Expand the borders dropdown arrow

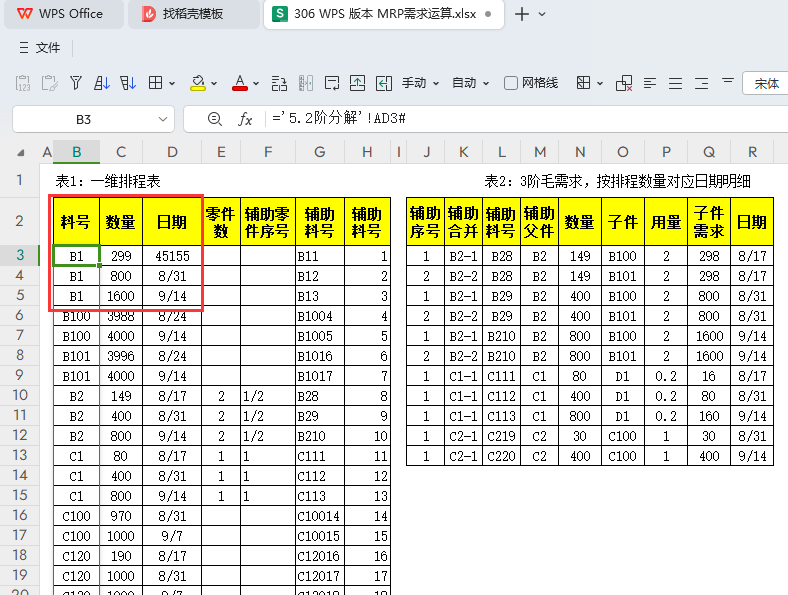[172, 83]
